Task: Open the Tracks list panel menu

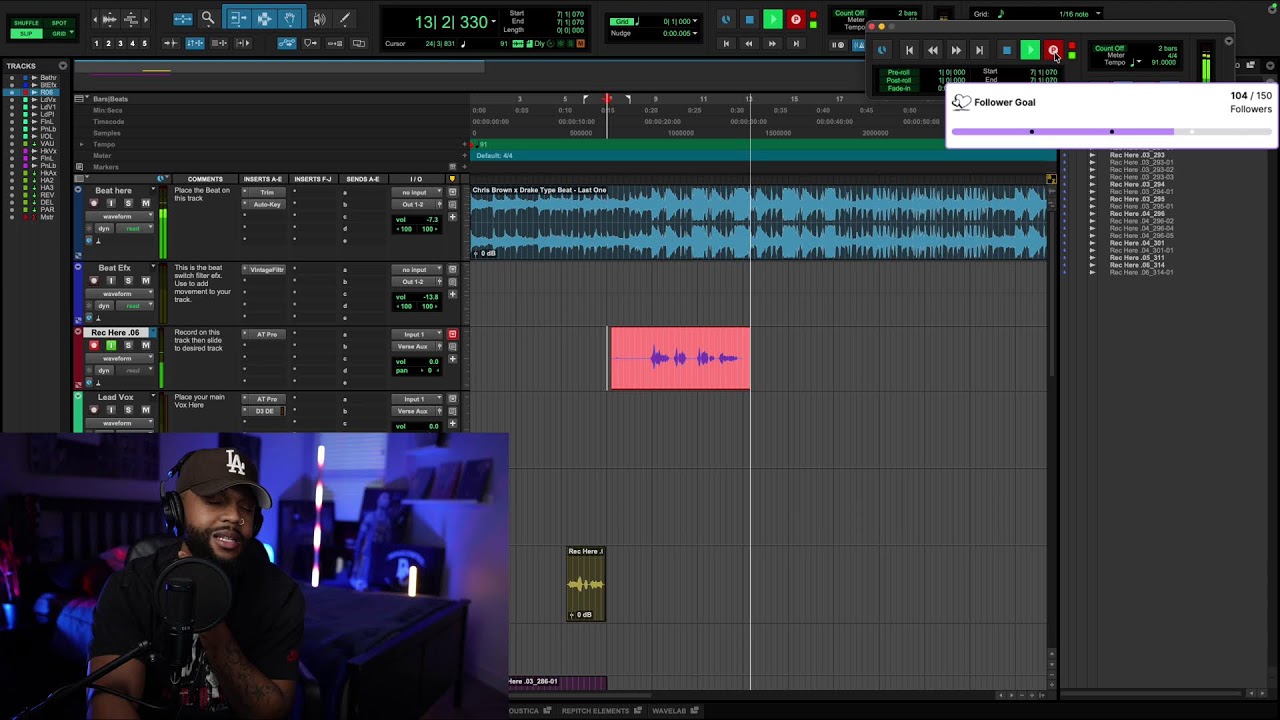Action: pos(62,66)
